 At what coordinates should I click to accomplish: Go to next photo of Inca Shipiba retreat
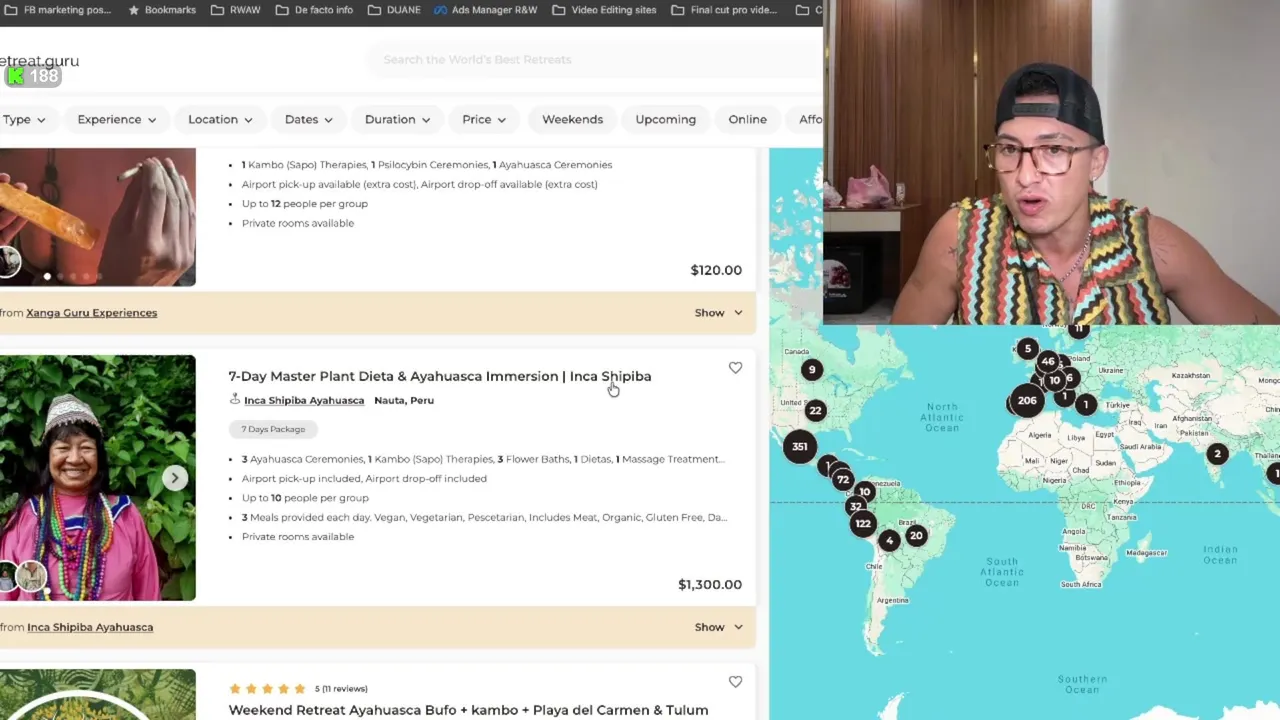pyautogui.click(x=174, y=478)
